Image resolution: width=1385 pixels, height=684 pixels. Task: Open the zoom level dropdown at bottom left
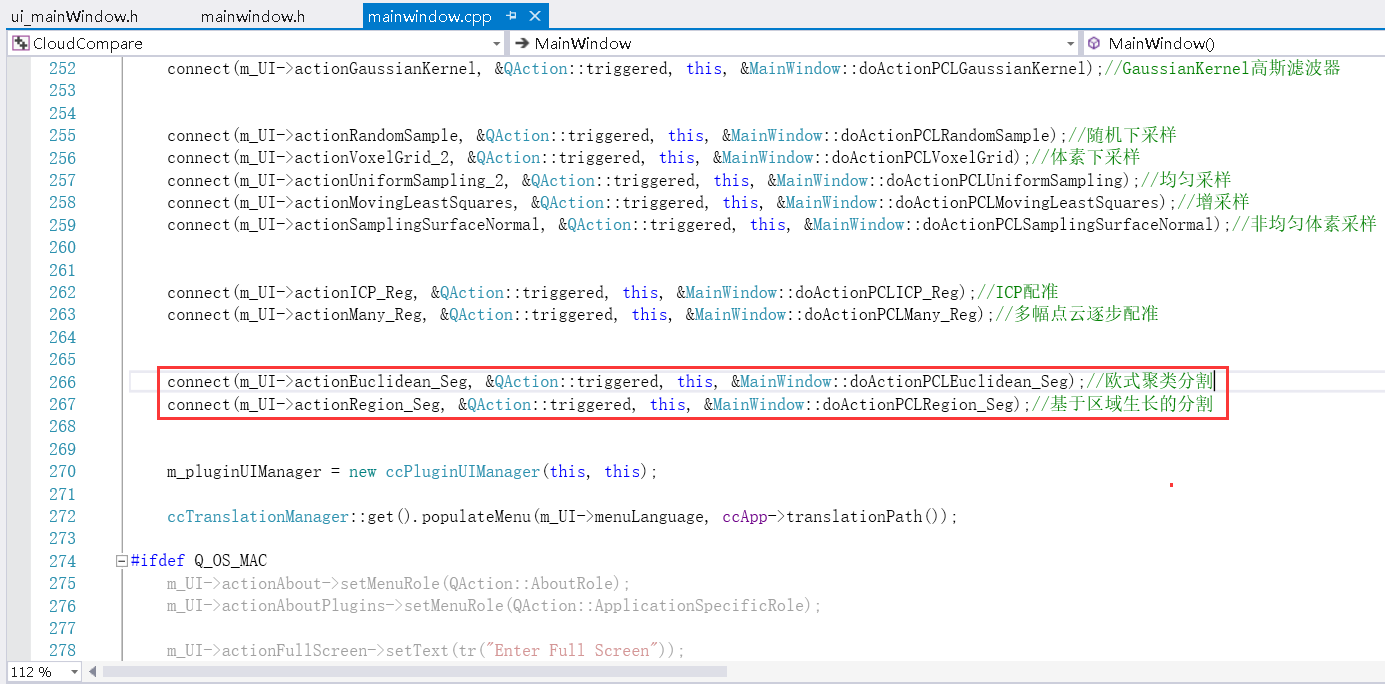point(74,671)
